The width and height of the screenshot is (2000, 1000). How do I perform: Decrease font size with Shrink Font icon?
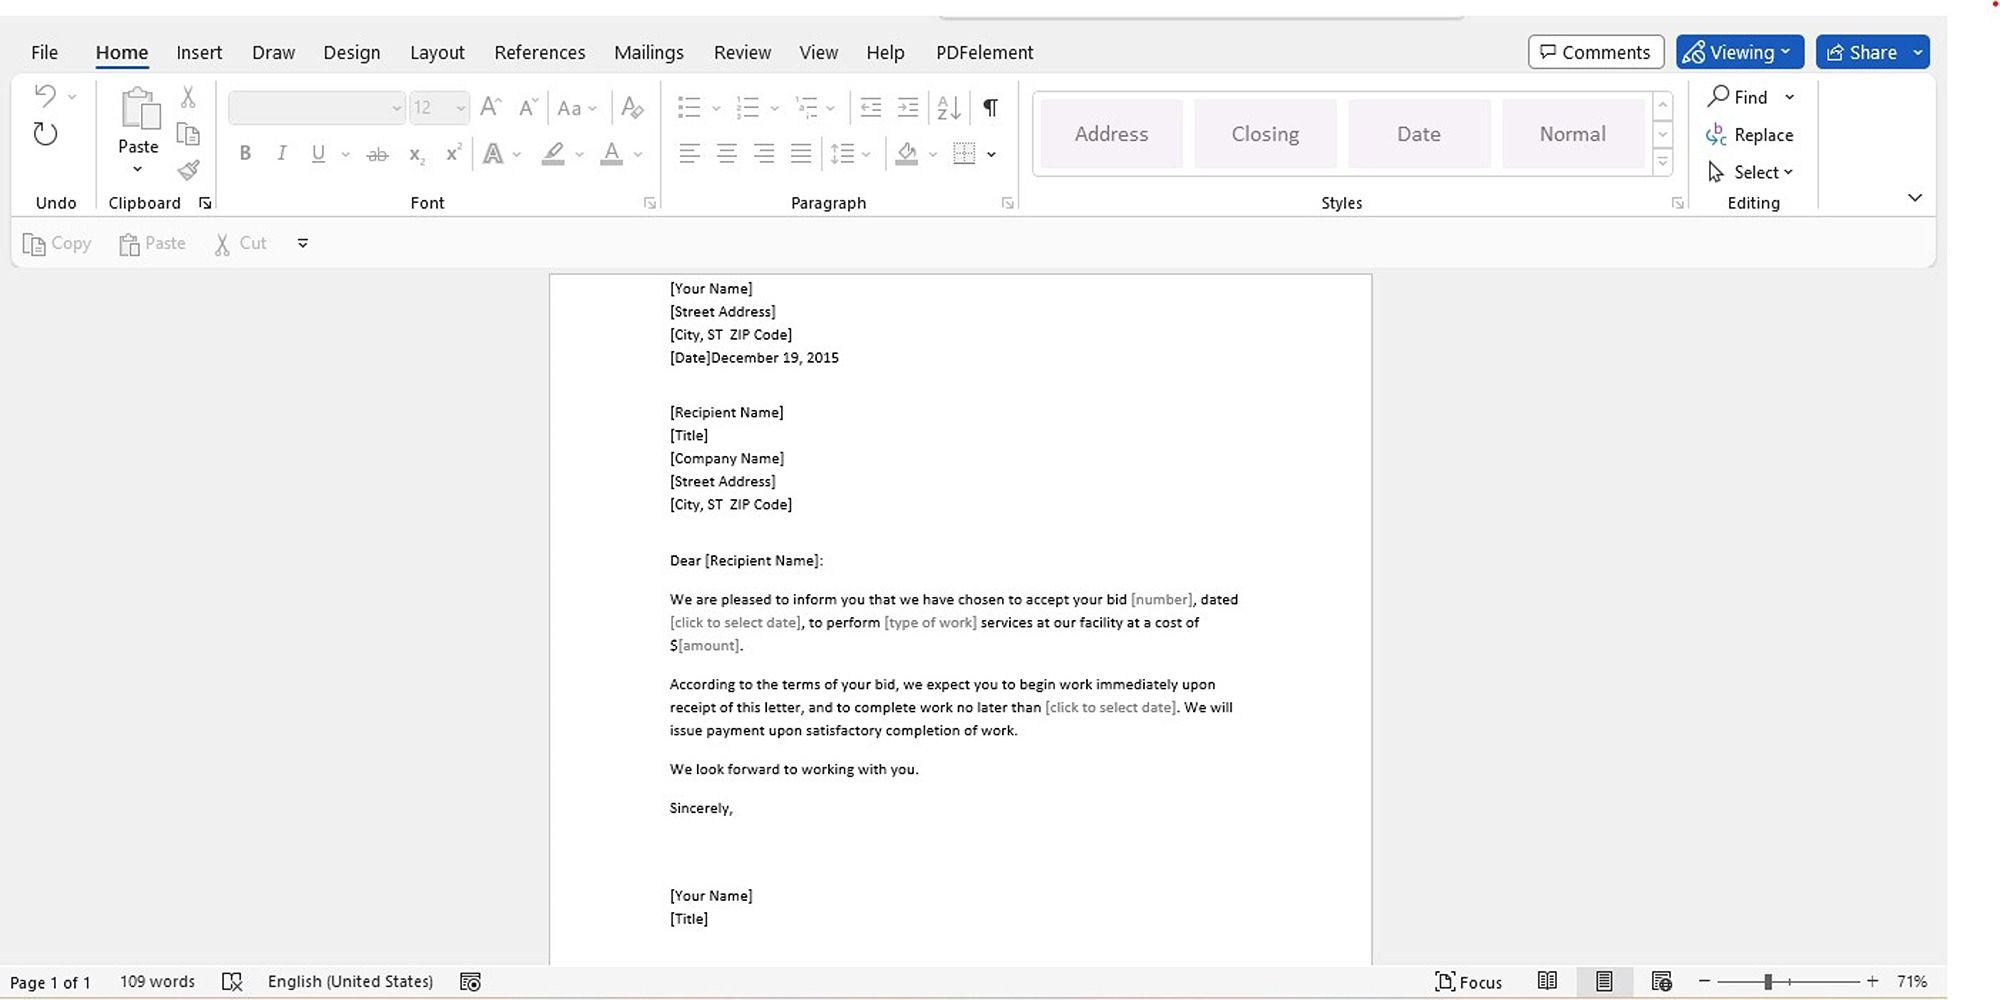coord(528,107)
